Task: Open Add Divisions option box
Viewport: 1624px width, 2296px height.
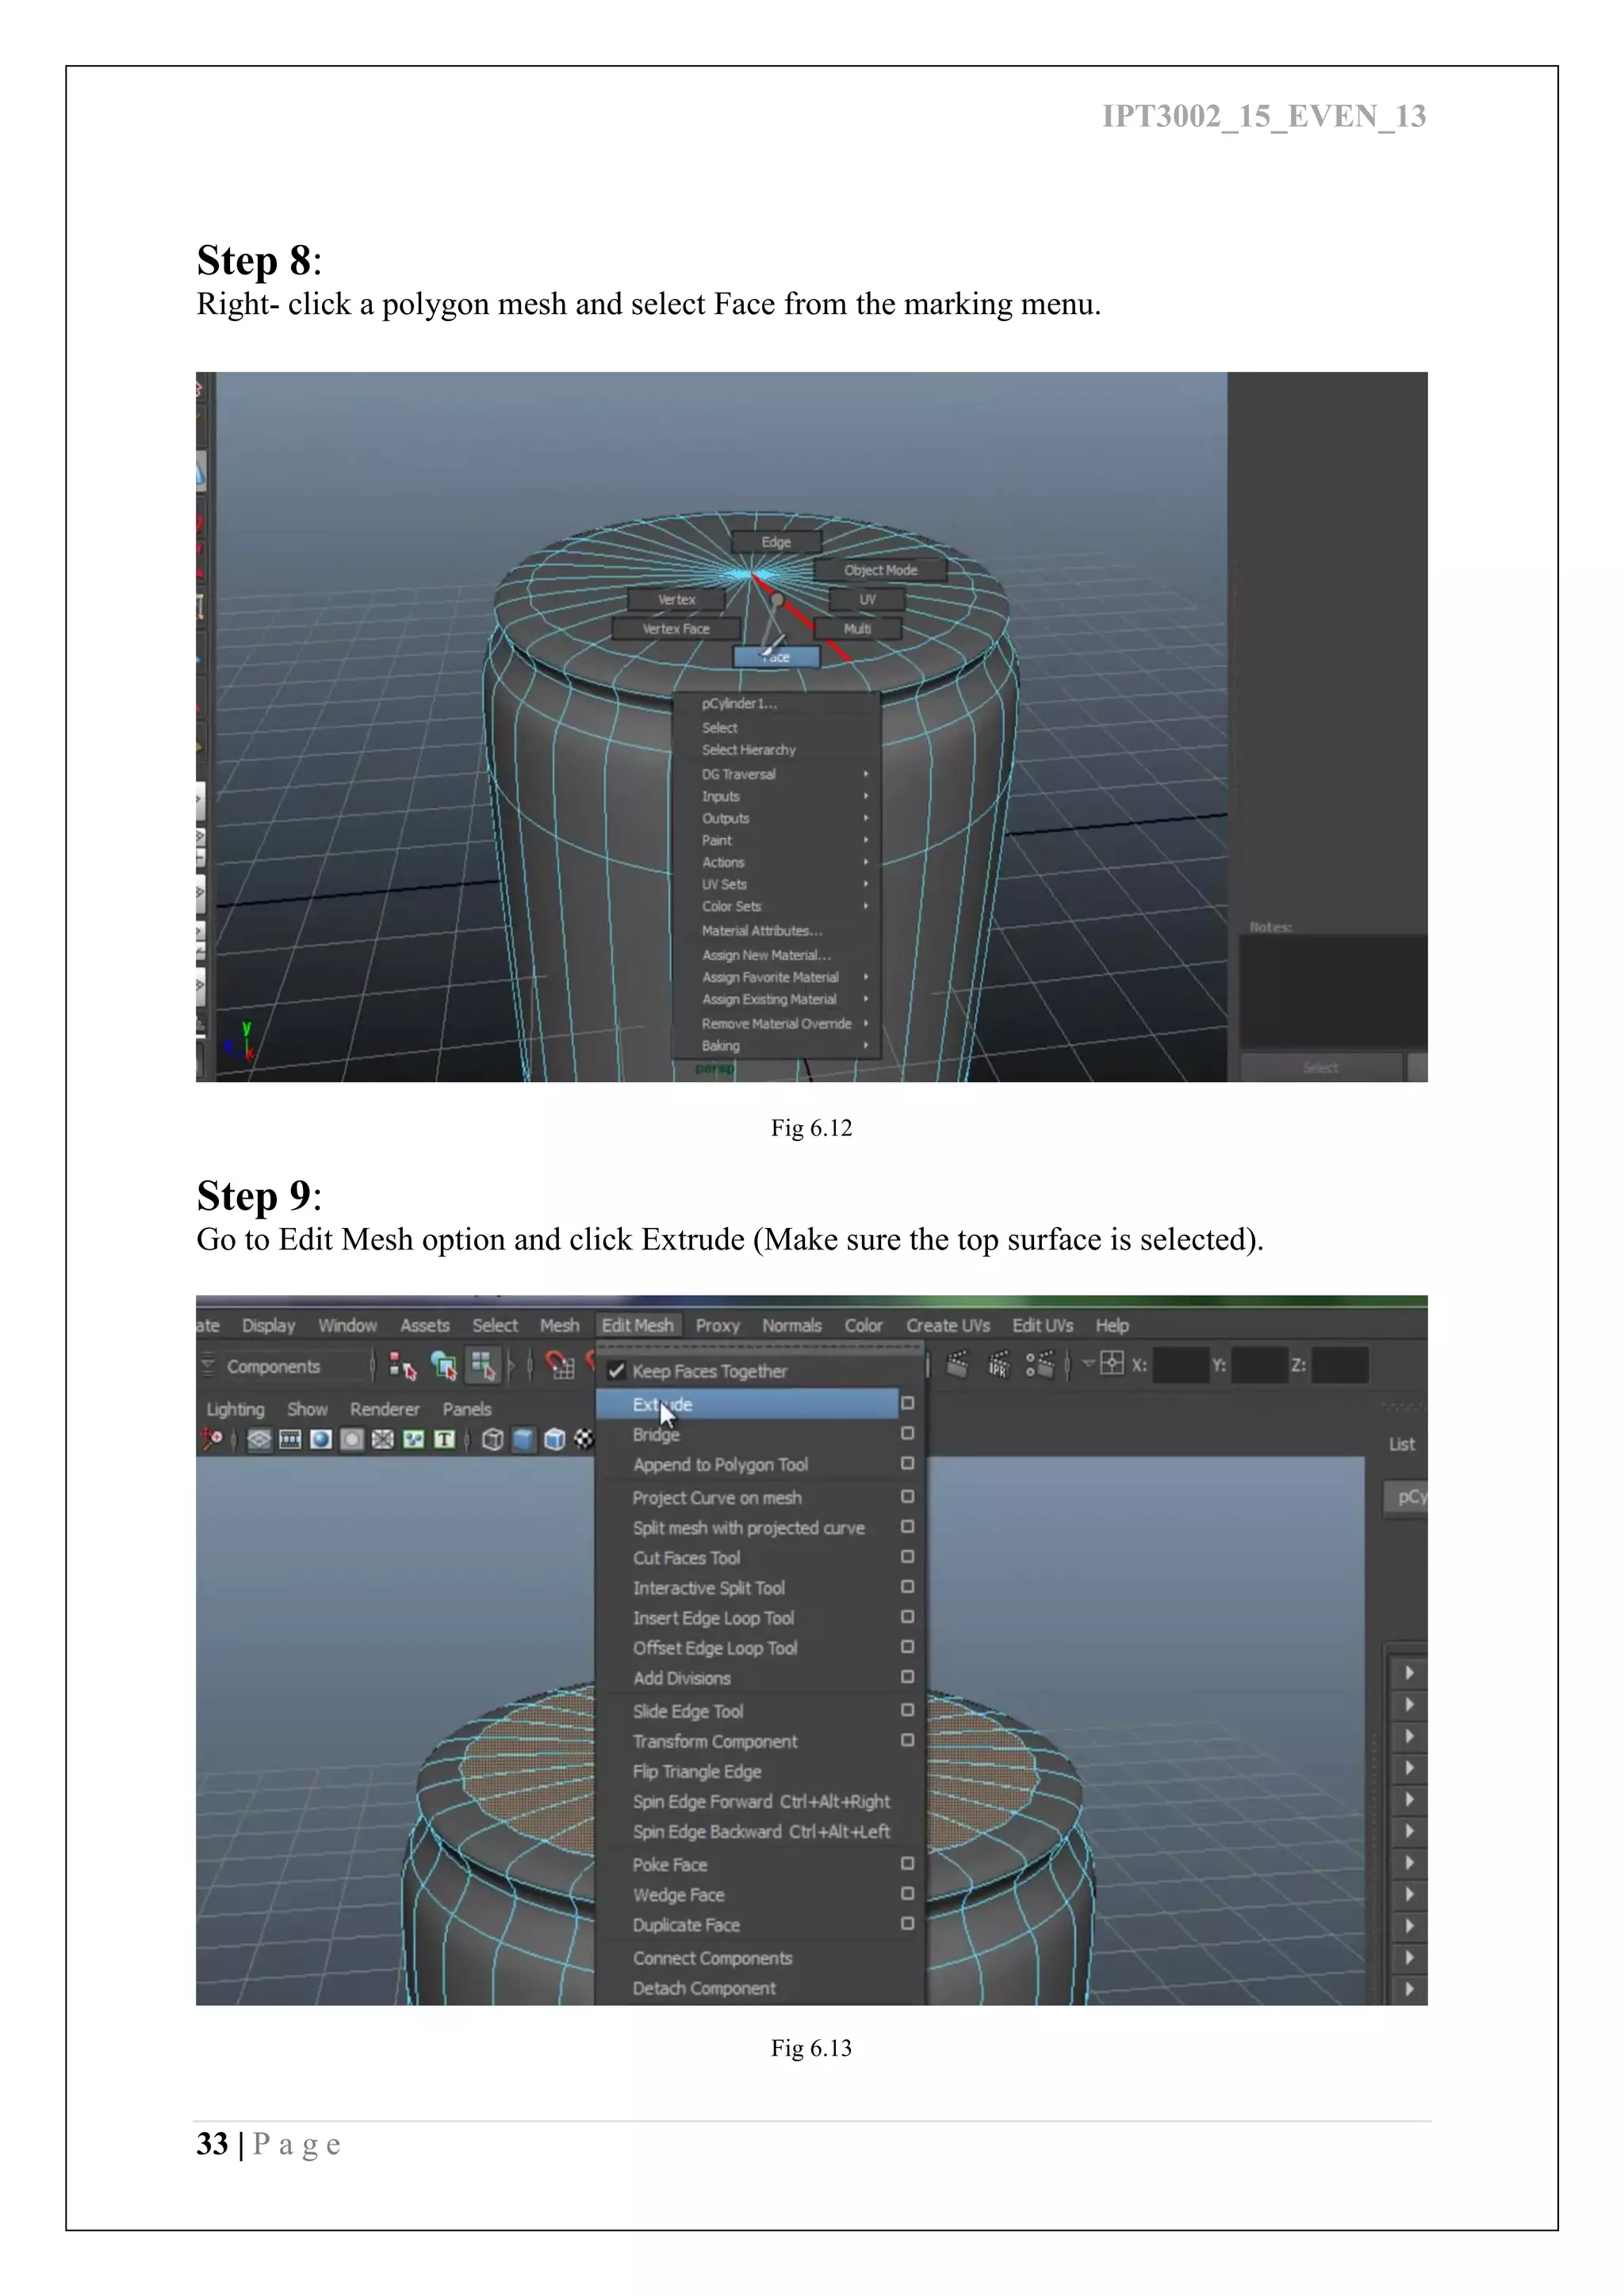Action: (907, 1676)
